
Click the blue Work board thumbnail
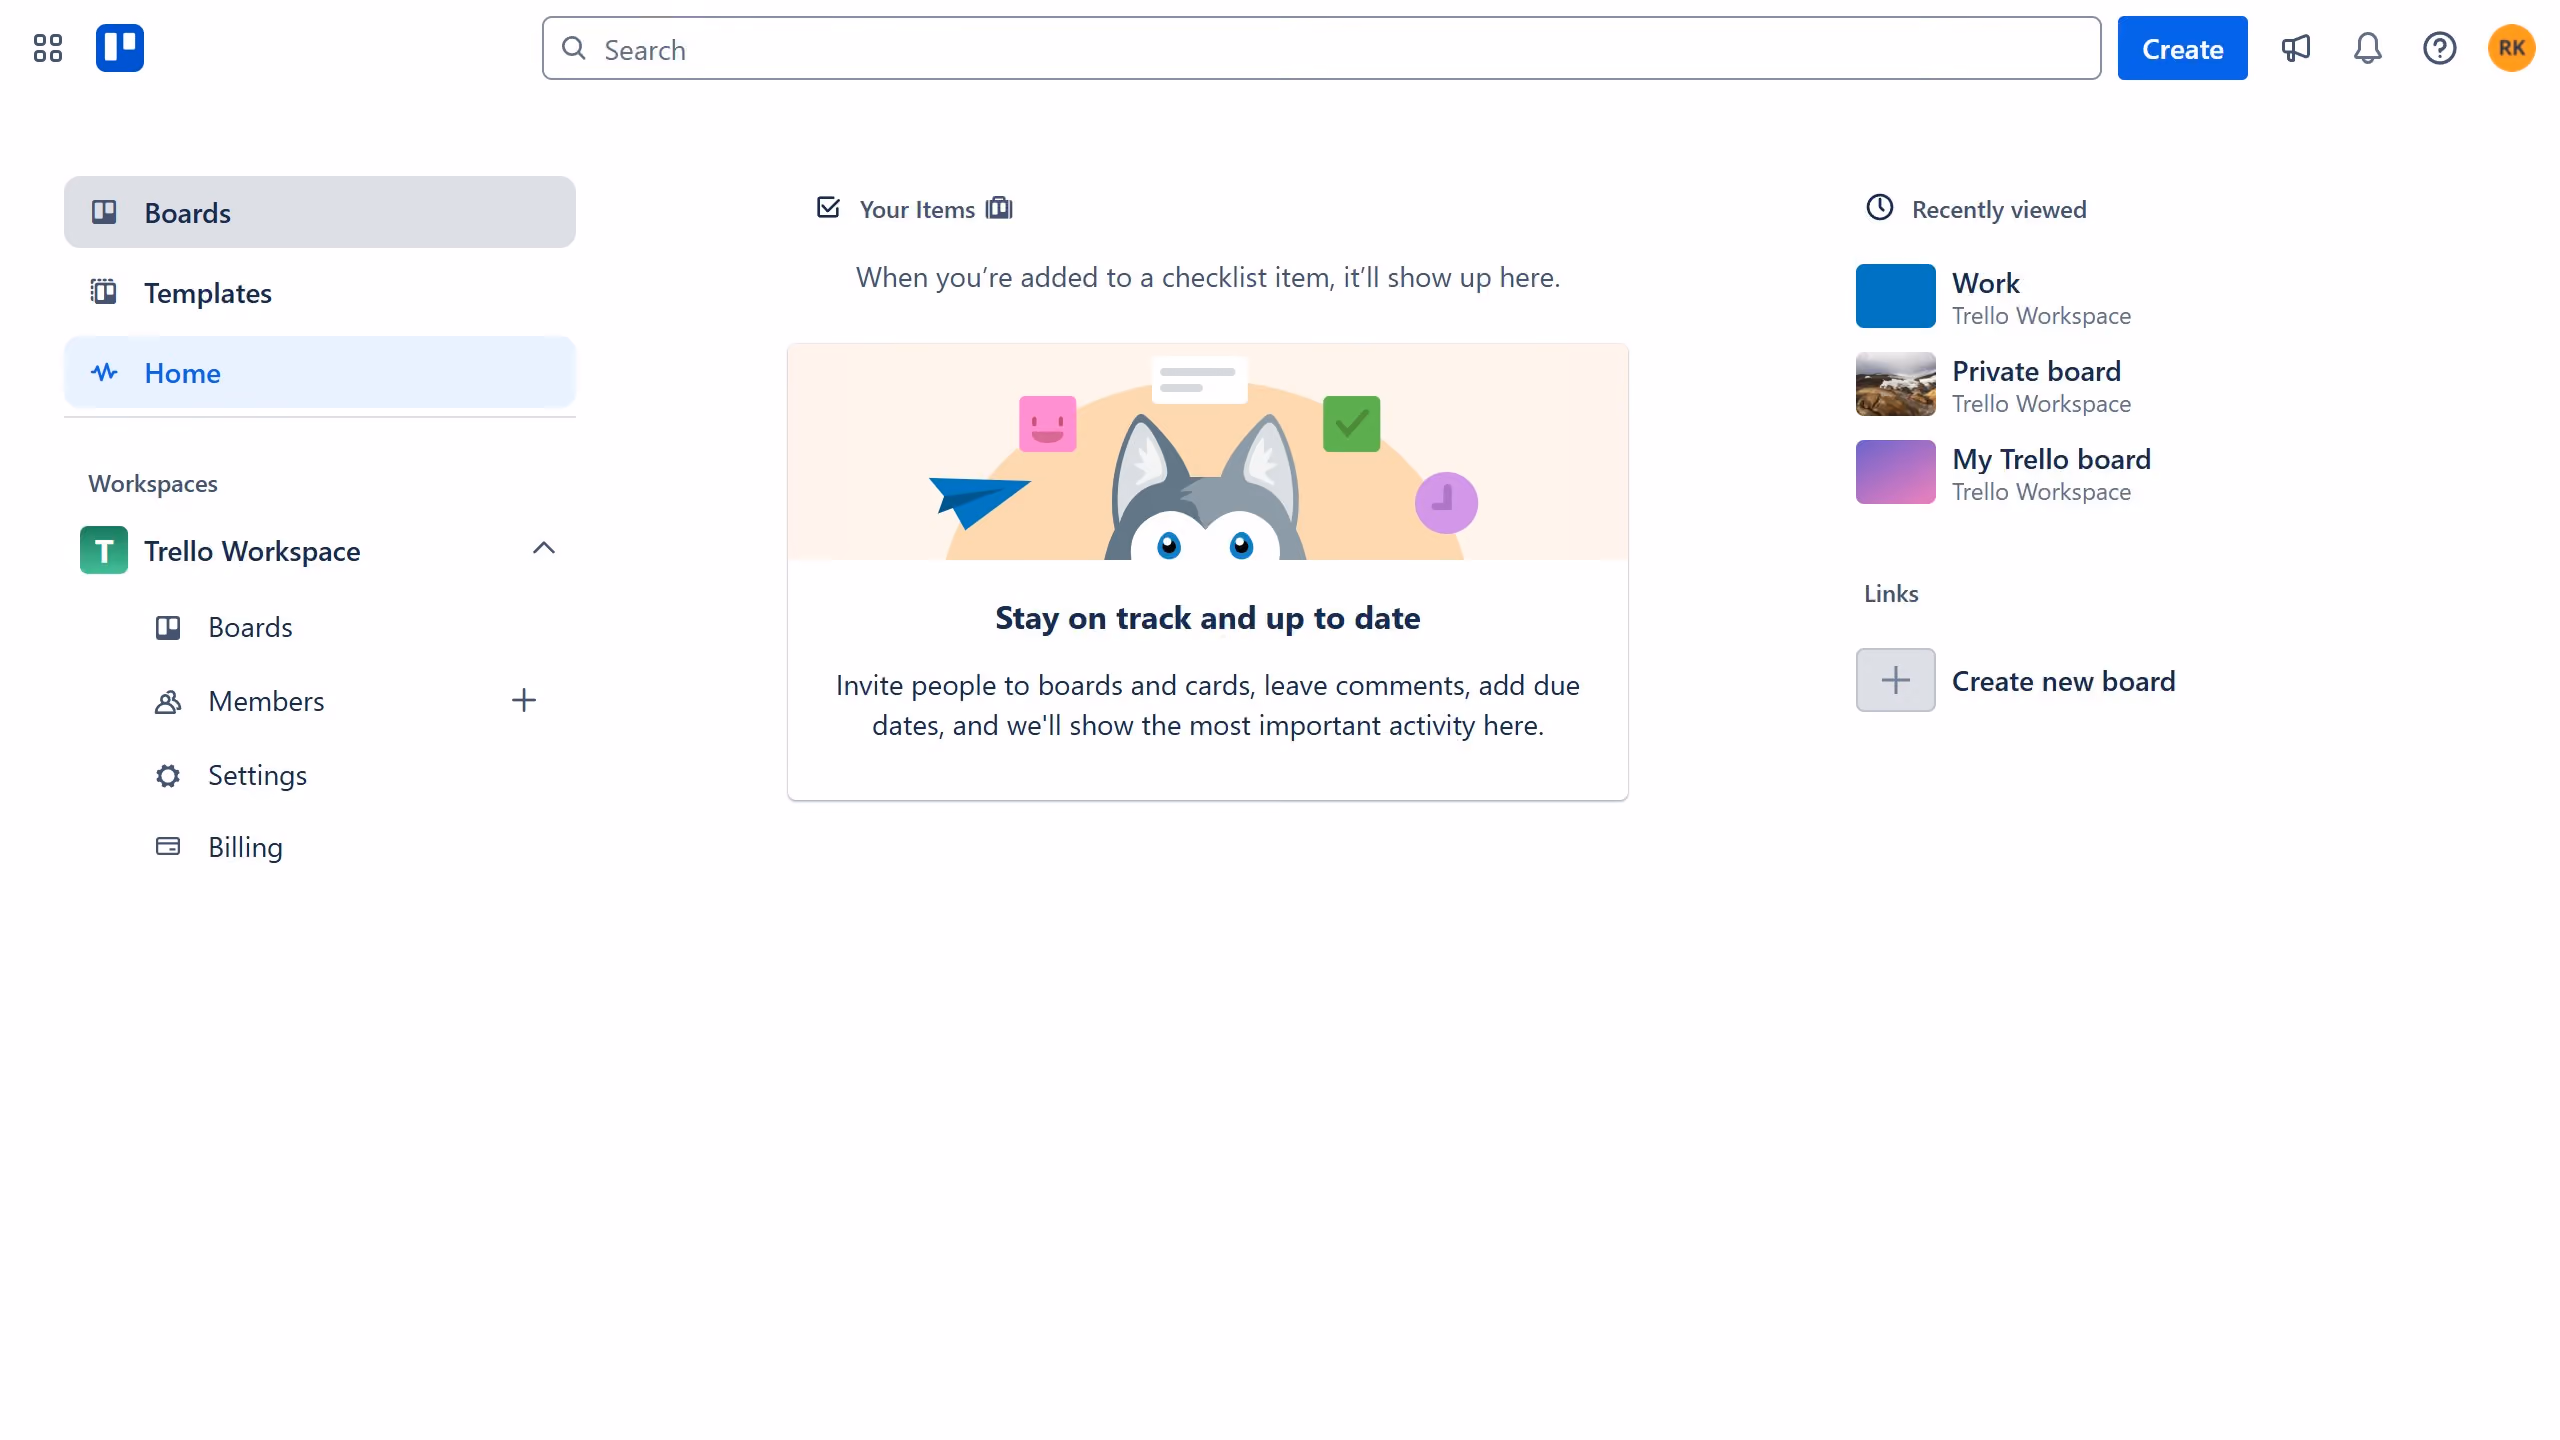click(1896, 296)
